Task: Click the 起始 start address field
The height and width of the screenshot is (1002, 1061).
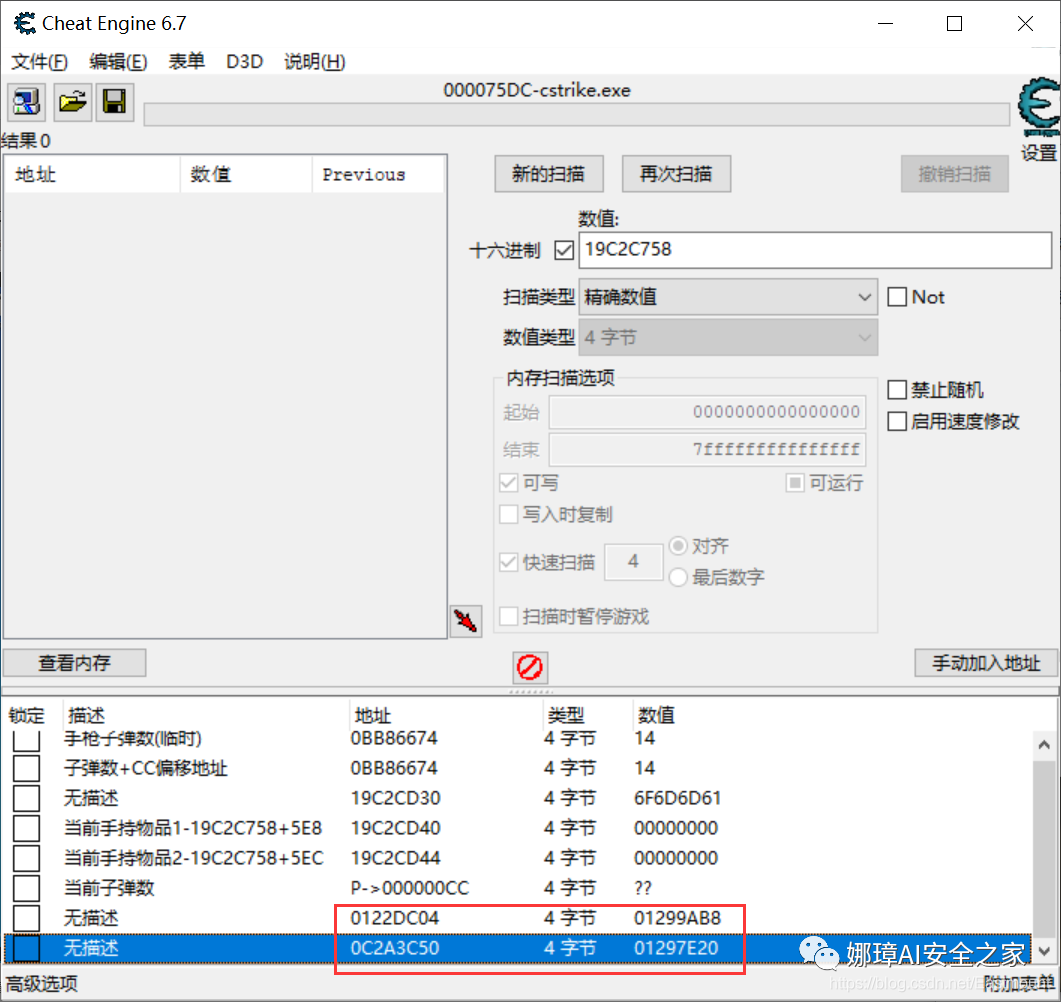Action: tap(707, 412)
